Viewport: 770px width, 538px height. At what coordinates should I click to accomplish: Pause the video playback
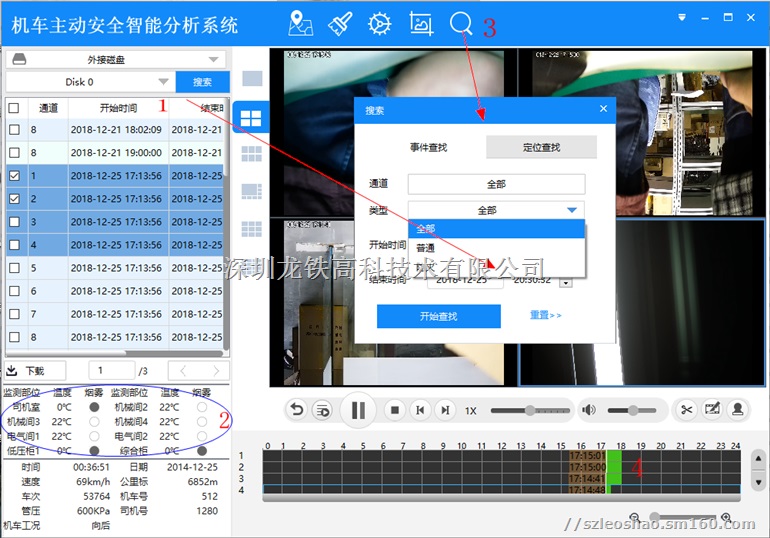358,410
